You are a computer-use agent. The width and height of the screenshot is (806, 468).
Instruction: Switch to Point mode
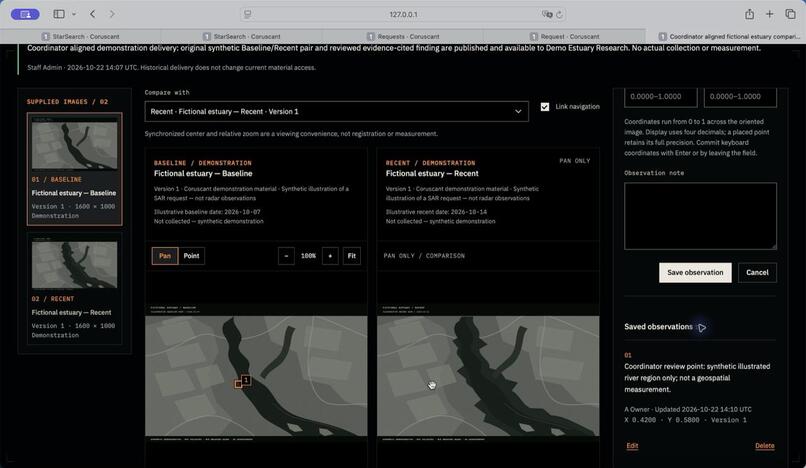pyautogui.click(x=191, y=256)
